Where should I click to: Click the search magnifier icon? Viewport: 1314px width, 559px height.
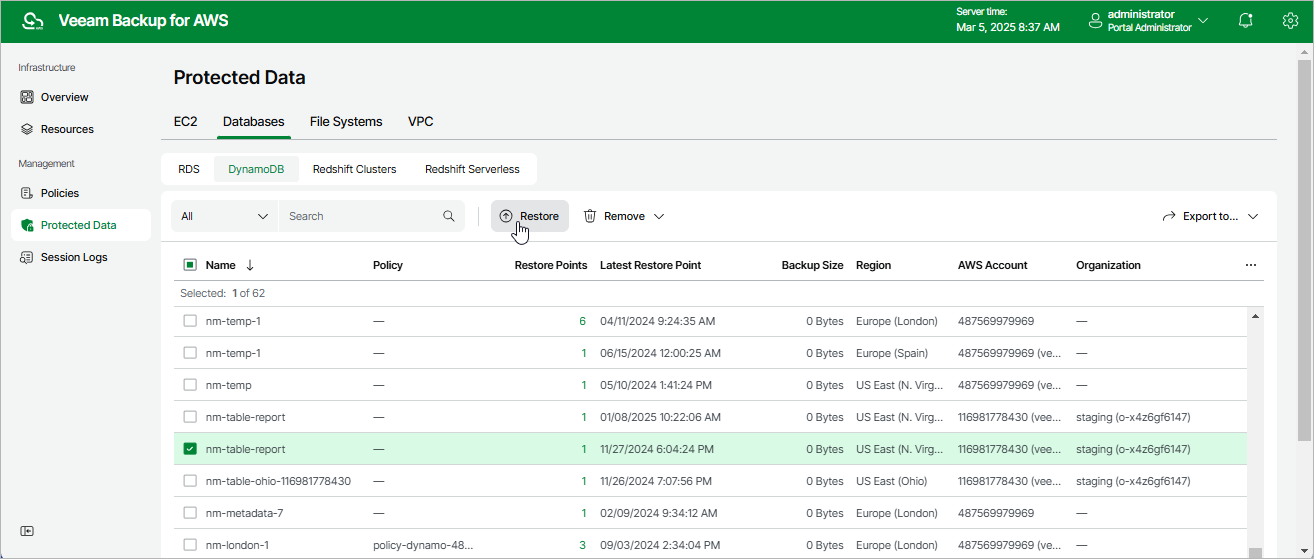(x=449, y=216)
